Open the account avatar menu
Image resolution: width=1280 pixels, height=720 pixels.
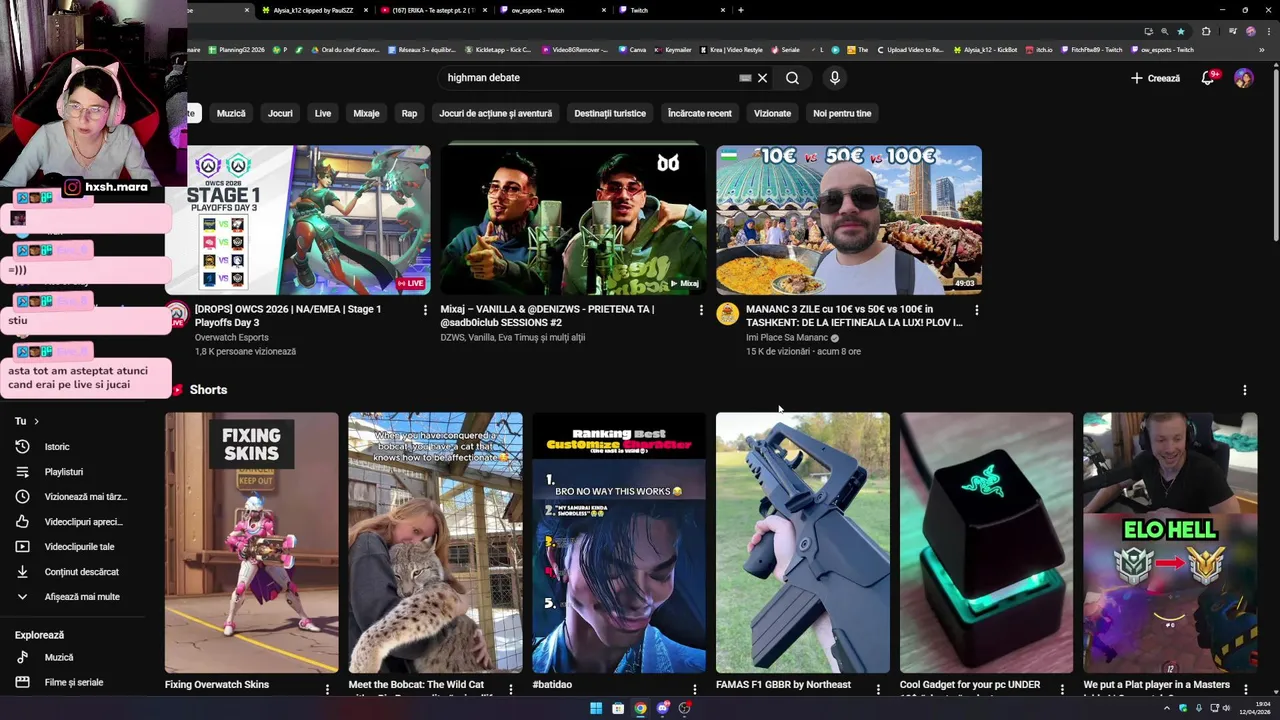[x=1243, y=78]
